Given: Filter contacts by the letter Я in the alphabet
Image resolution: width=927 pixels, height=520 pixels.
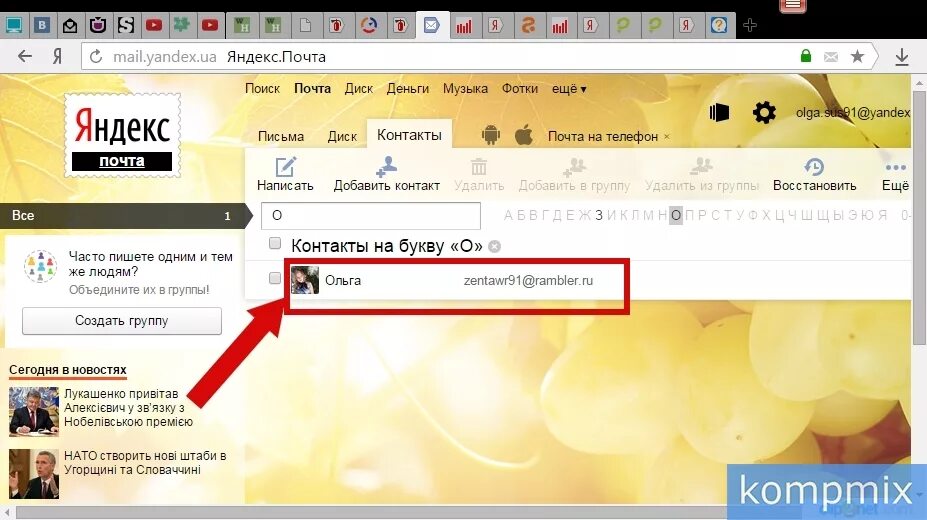Looking at the screenshot, I should coord(883,215).
